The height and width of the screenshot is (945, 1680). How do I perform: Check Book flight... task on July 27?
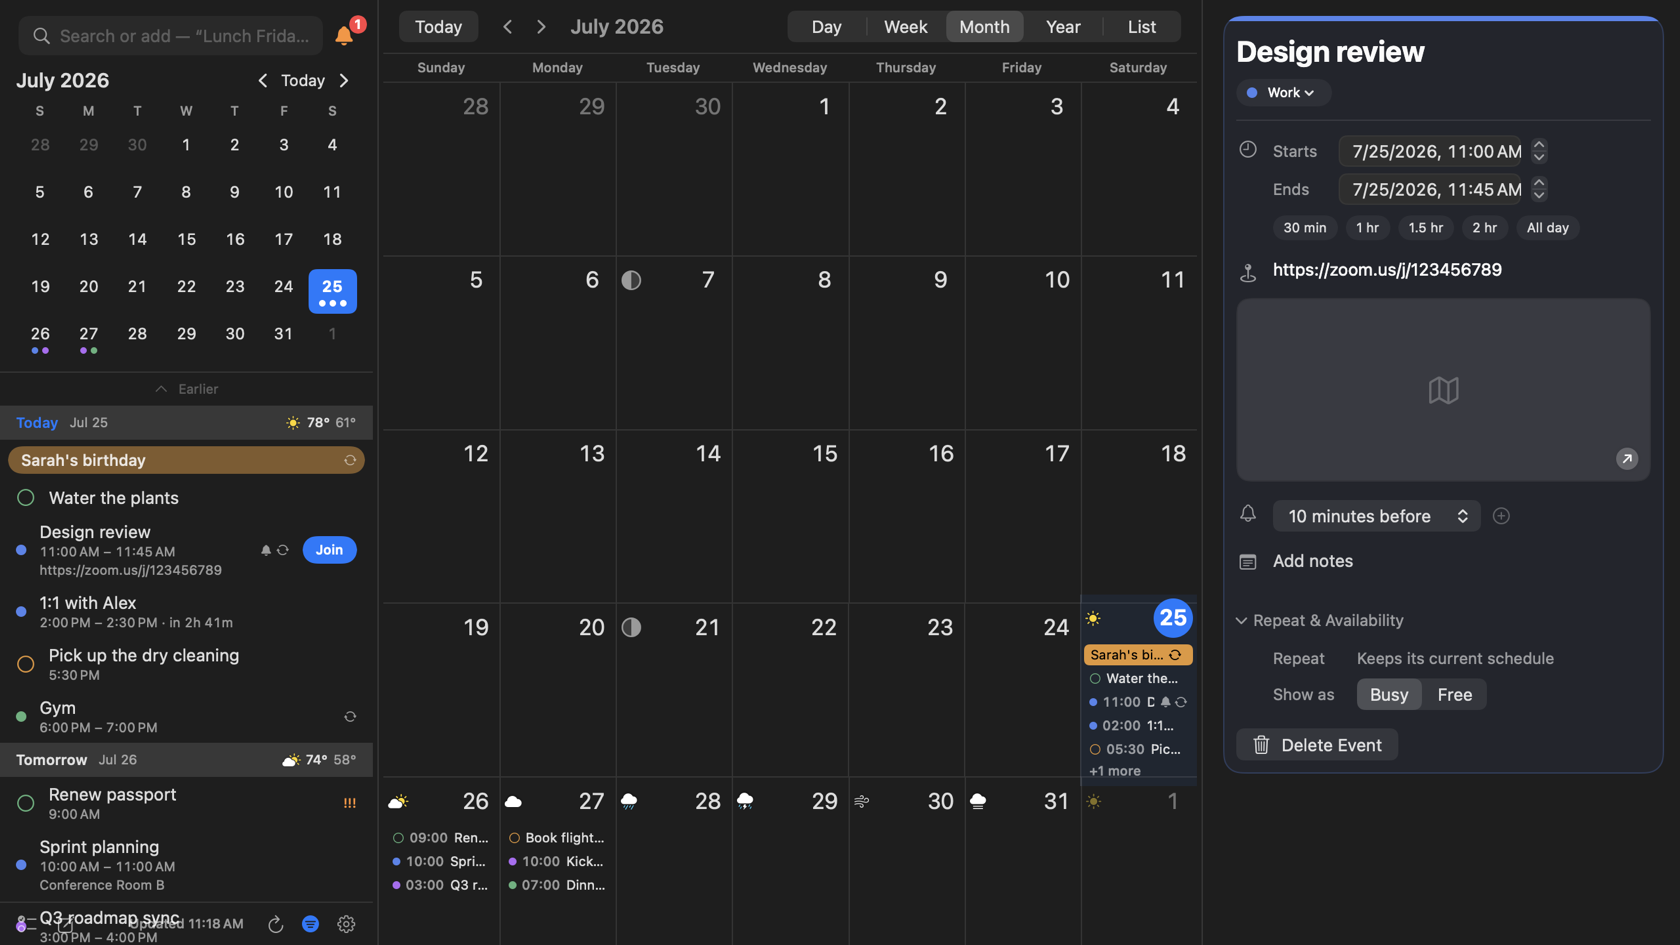click(514, 838)
